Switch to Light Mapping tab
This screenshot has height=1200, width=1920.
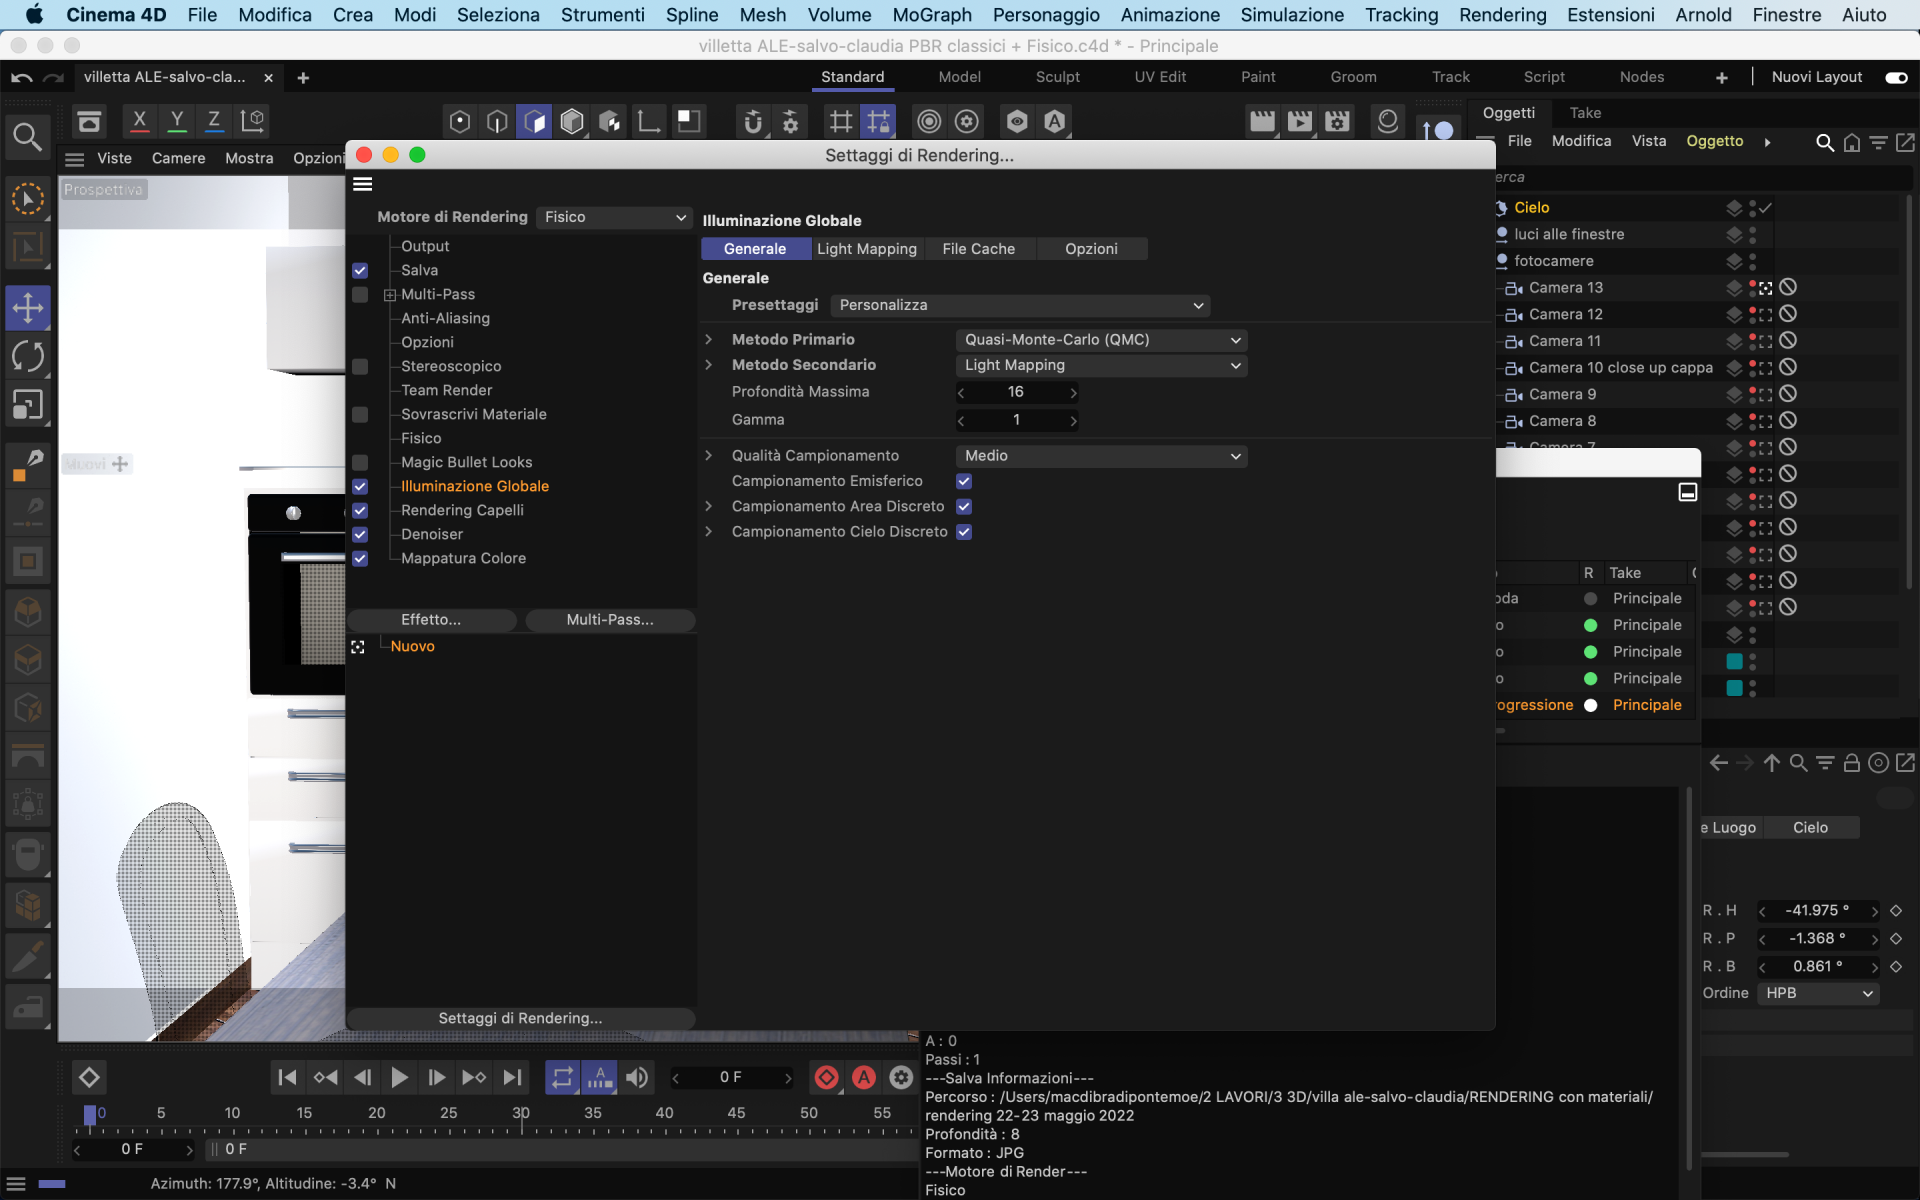tap(867, 247)
